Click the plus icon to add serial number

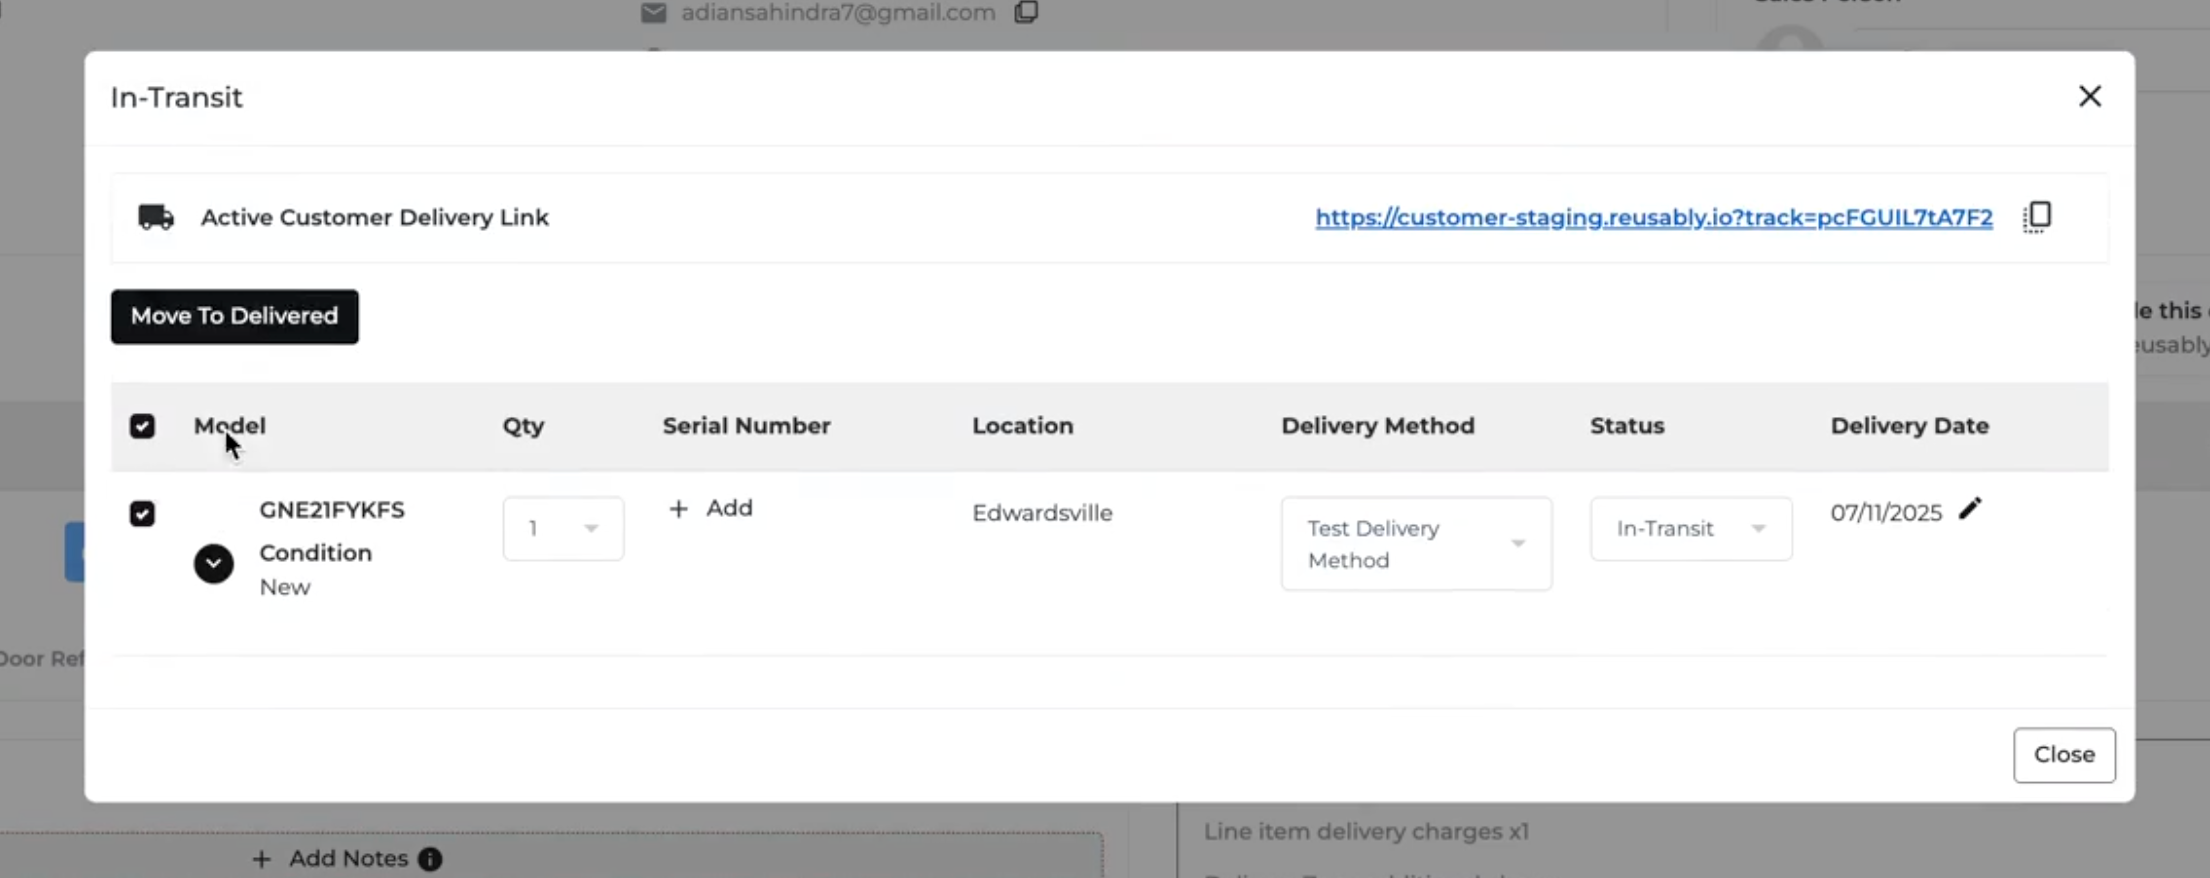click(678, 509)
